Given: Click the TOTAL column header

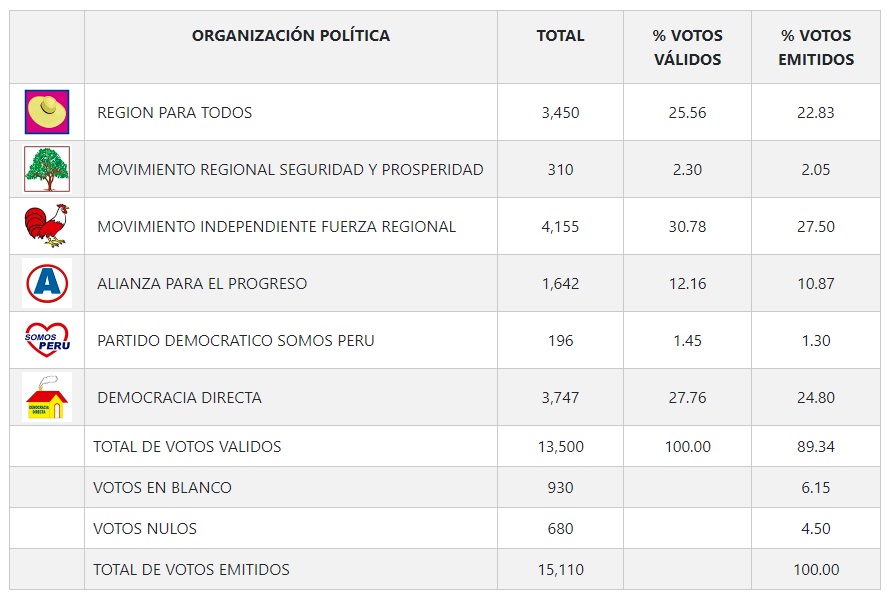Looking at the screenshot, I should pyautogui.click(x=560, y=36).
